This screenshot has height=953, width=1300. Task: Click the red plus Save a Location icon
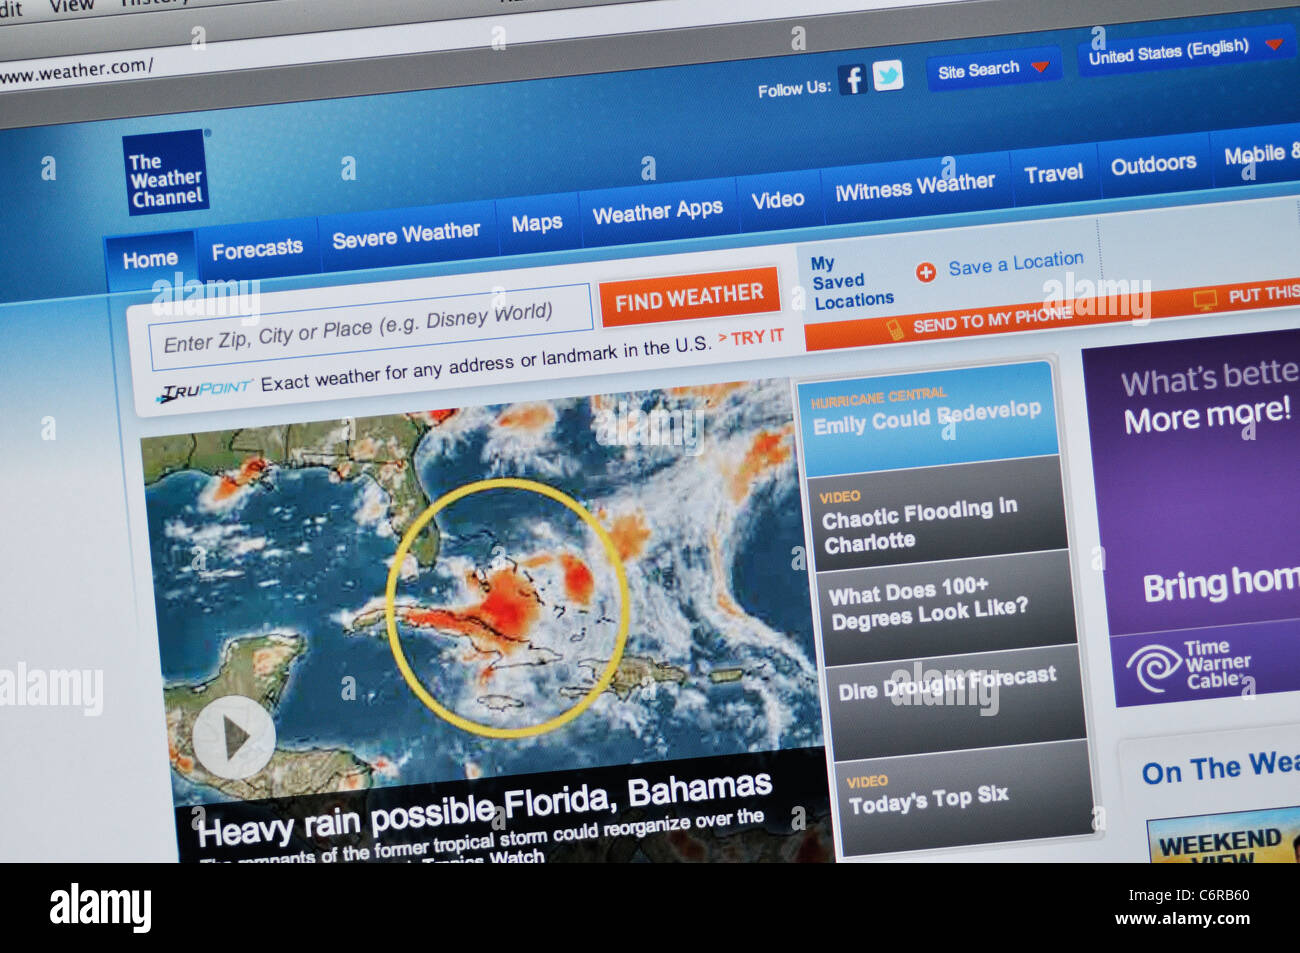926,272
